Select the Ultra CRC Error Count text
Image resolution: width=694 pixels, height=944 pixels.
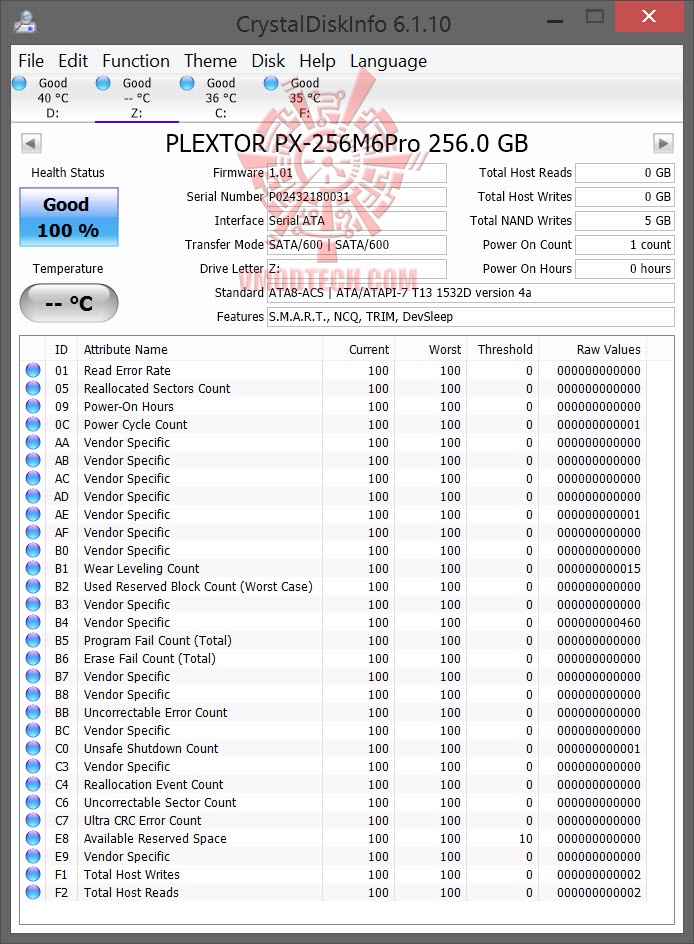pos(143,821)
